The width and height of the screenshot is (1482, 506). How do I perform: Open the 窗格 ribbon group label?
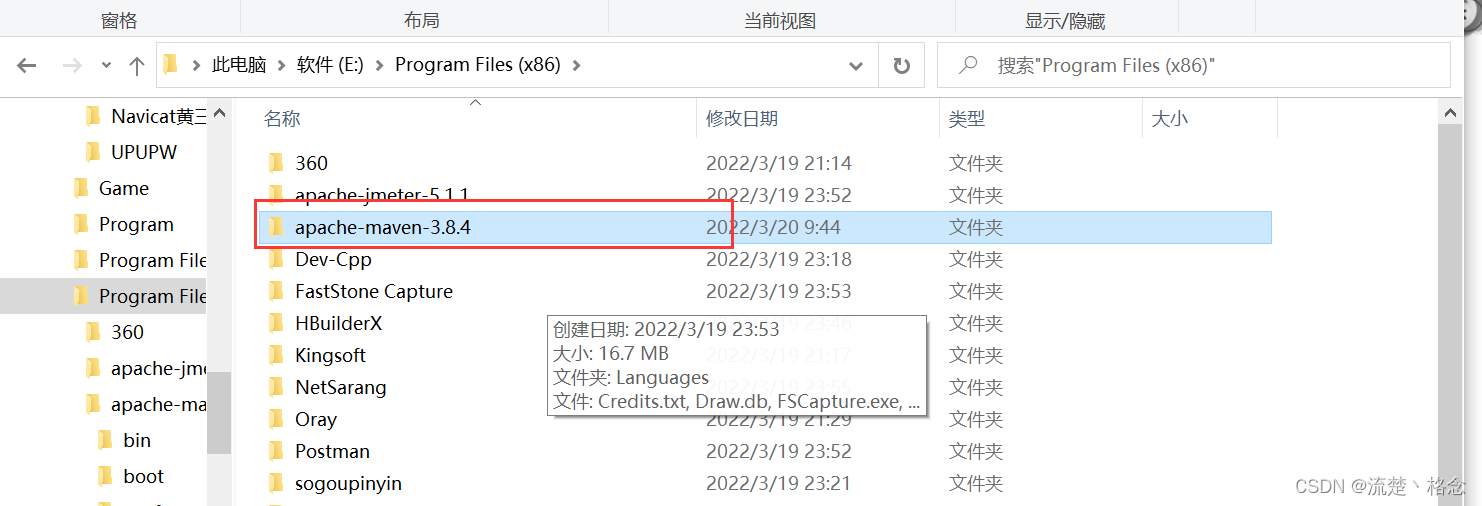pos(119,20)
